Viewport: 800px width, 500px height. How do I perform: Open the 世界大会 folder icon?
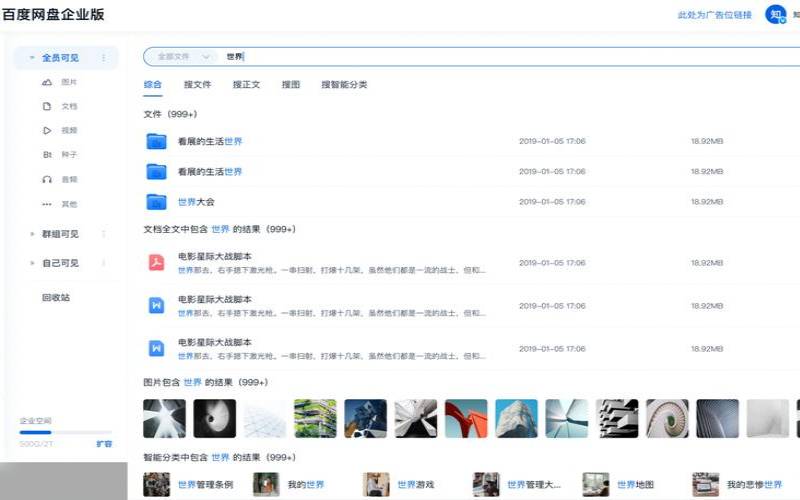coord(156,202)
